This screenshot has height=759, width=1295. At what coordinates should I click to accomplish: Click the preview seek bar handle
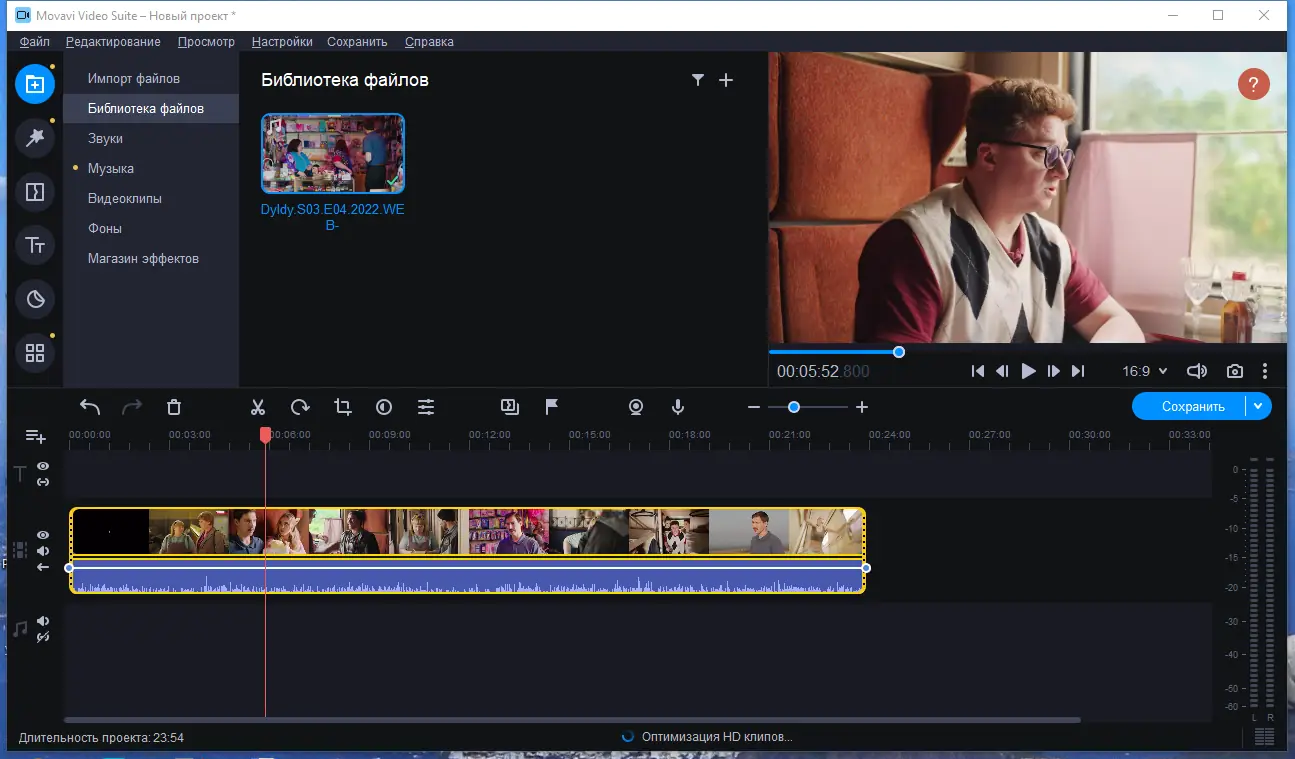[899, 352]
